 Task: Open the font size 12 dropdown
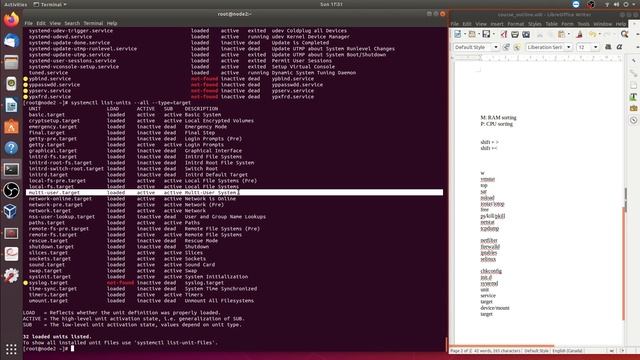[596, 47]
